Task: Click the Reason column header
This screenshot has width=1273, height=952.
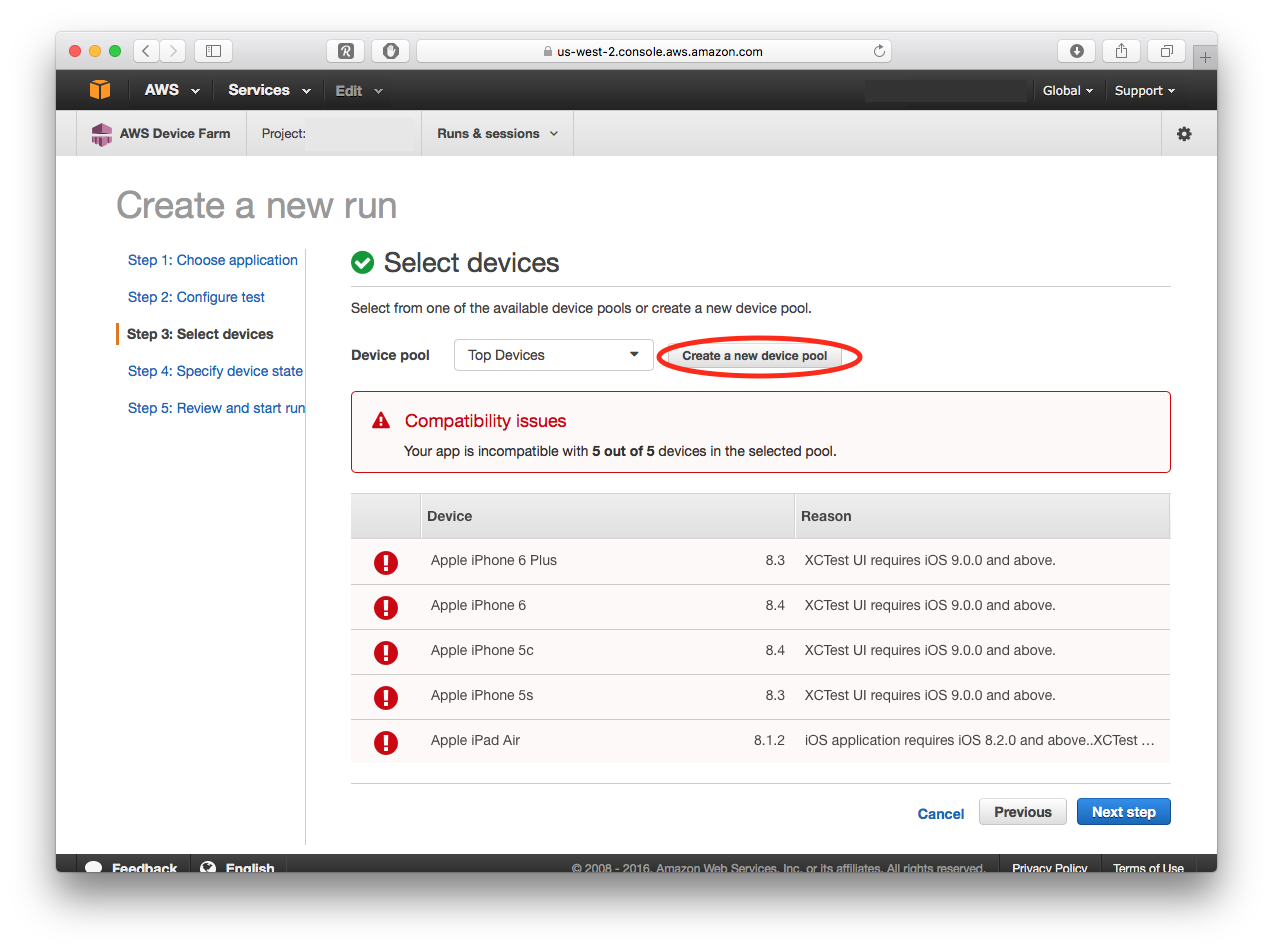Action: 982,516
